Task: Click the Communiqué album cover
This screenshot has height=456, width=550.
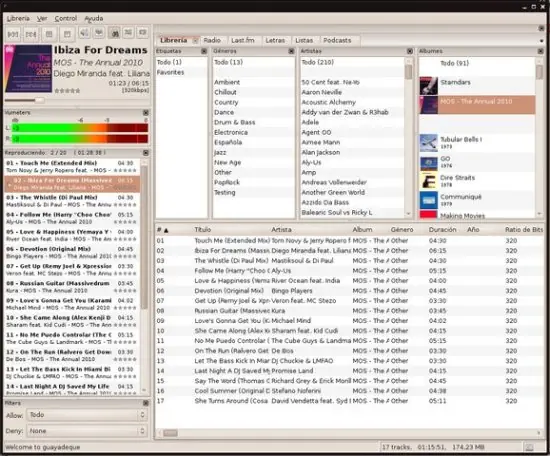Action: pos(429,200)
